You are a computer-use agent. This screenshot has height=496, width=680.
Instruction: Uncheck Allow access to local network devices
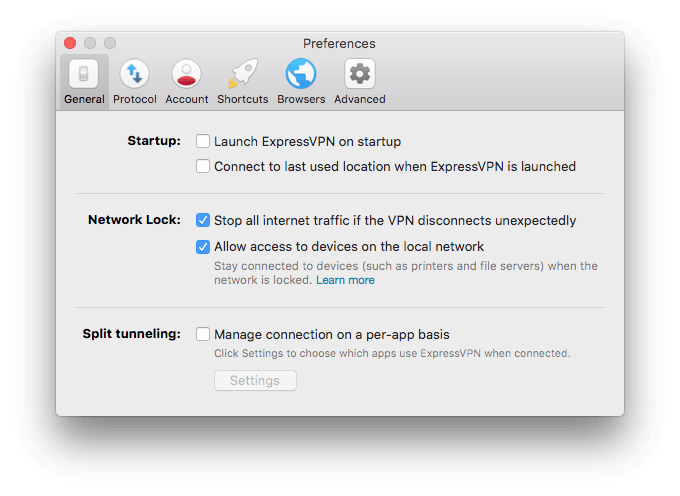(x=203, y=247)
